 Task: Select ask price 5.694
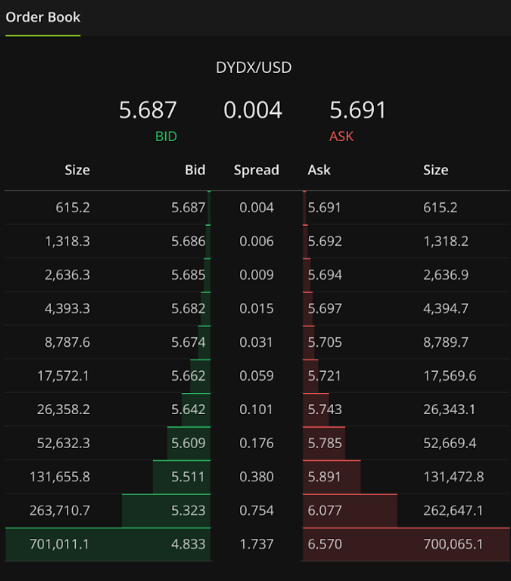point(325,275)
